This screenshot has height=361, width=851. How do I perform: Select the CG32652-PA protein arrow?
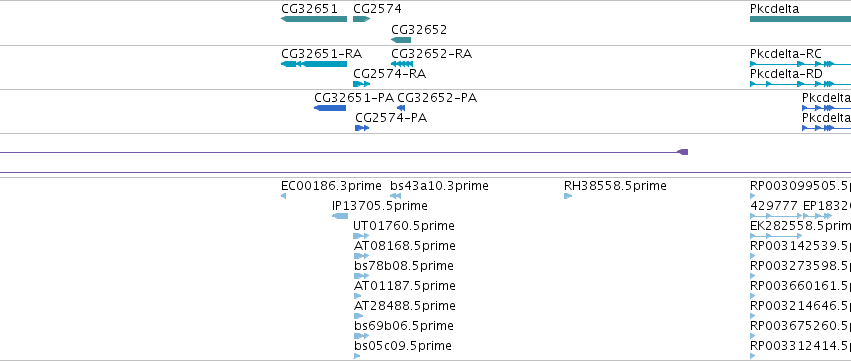coord(401,108)
